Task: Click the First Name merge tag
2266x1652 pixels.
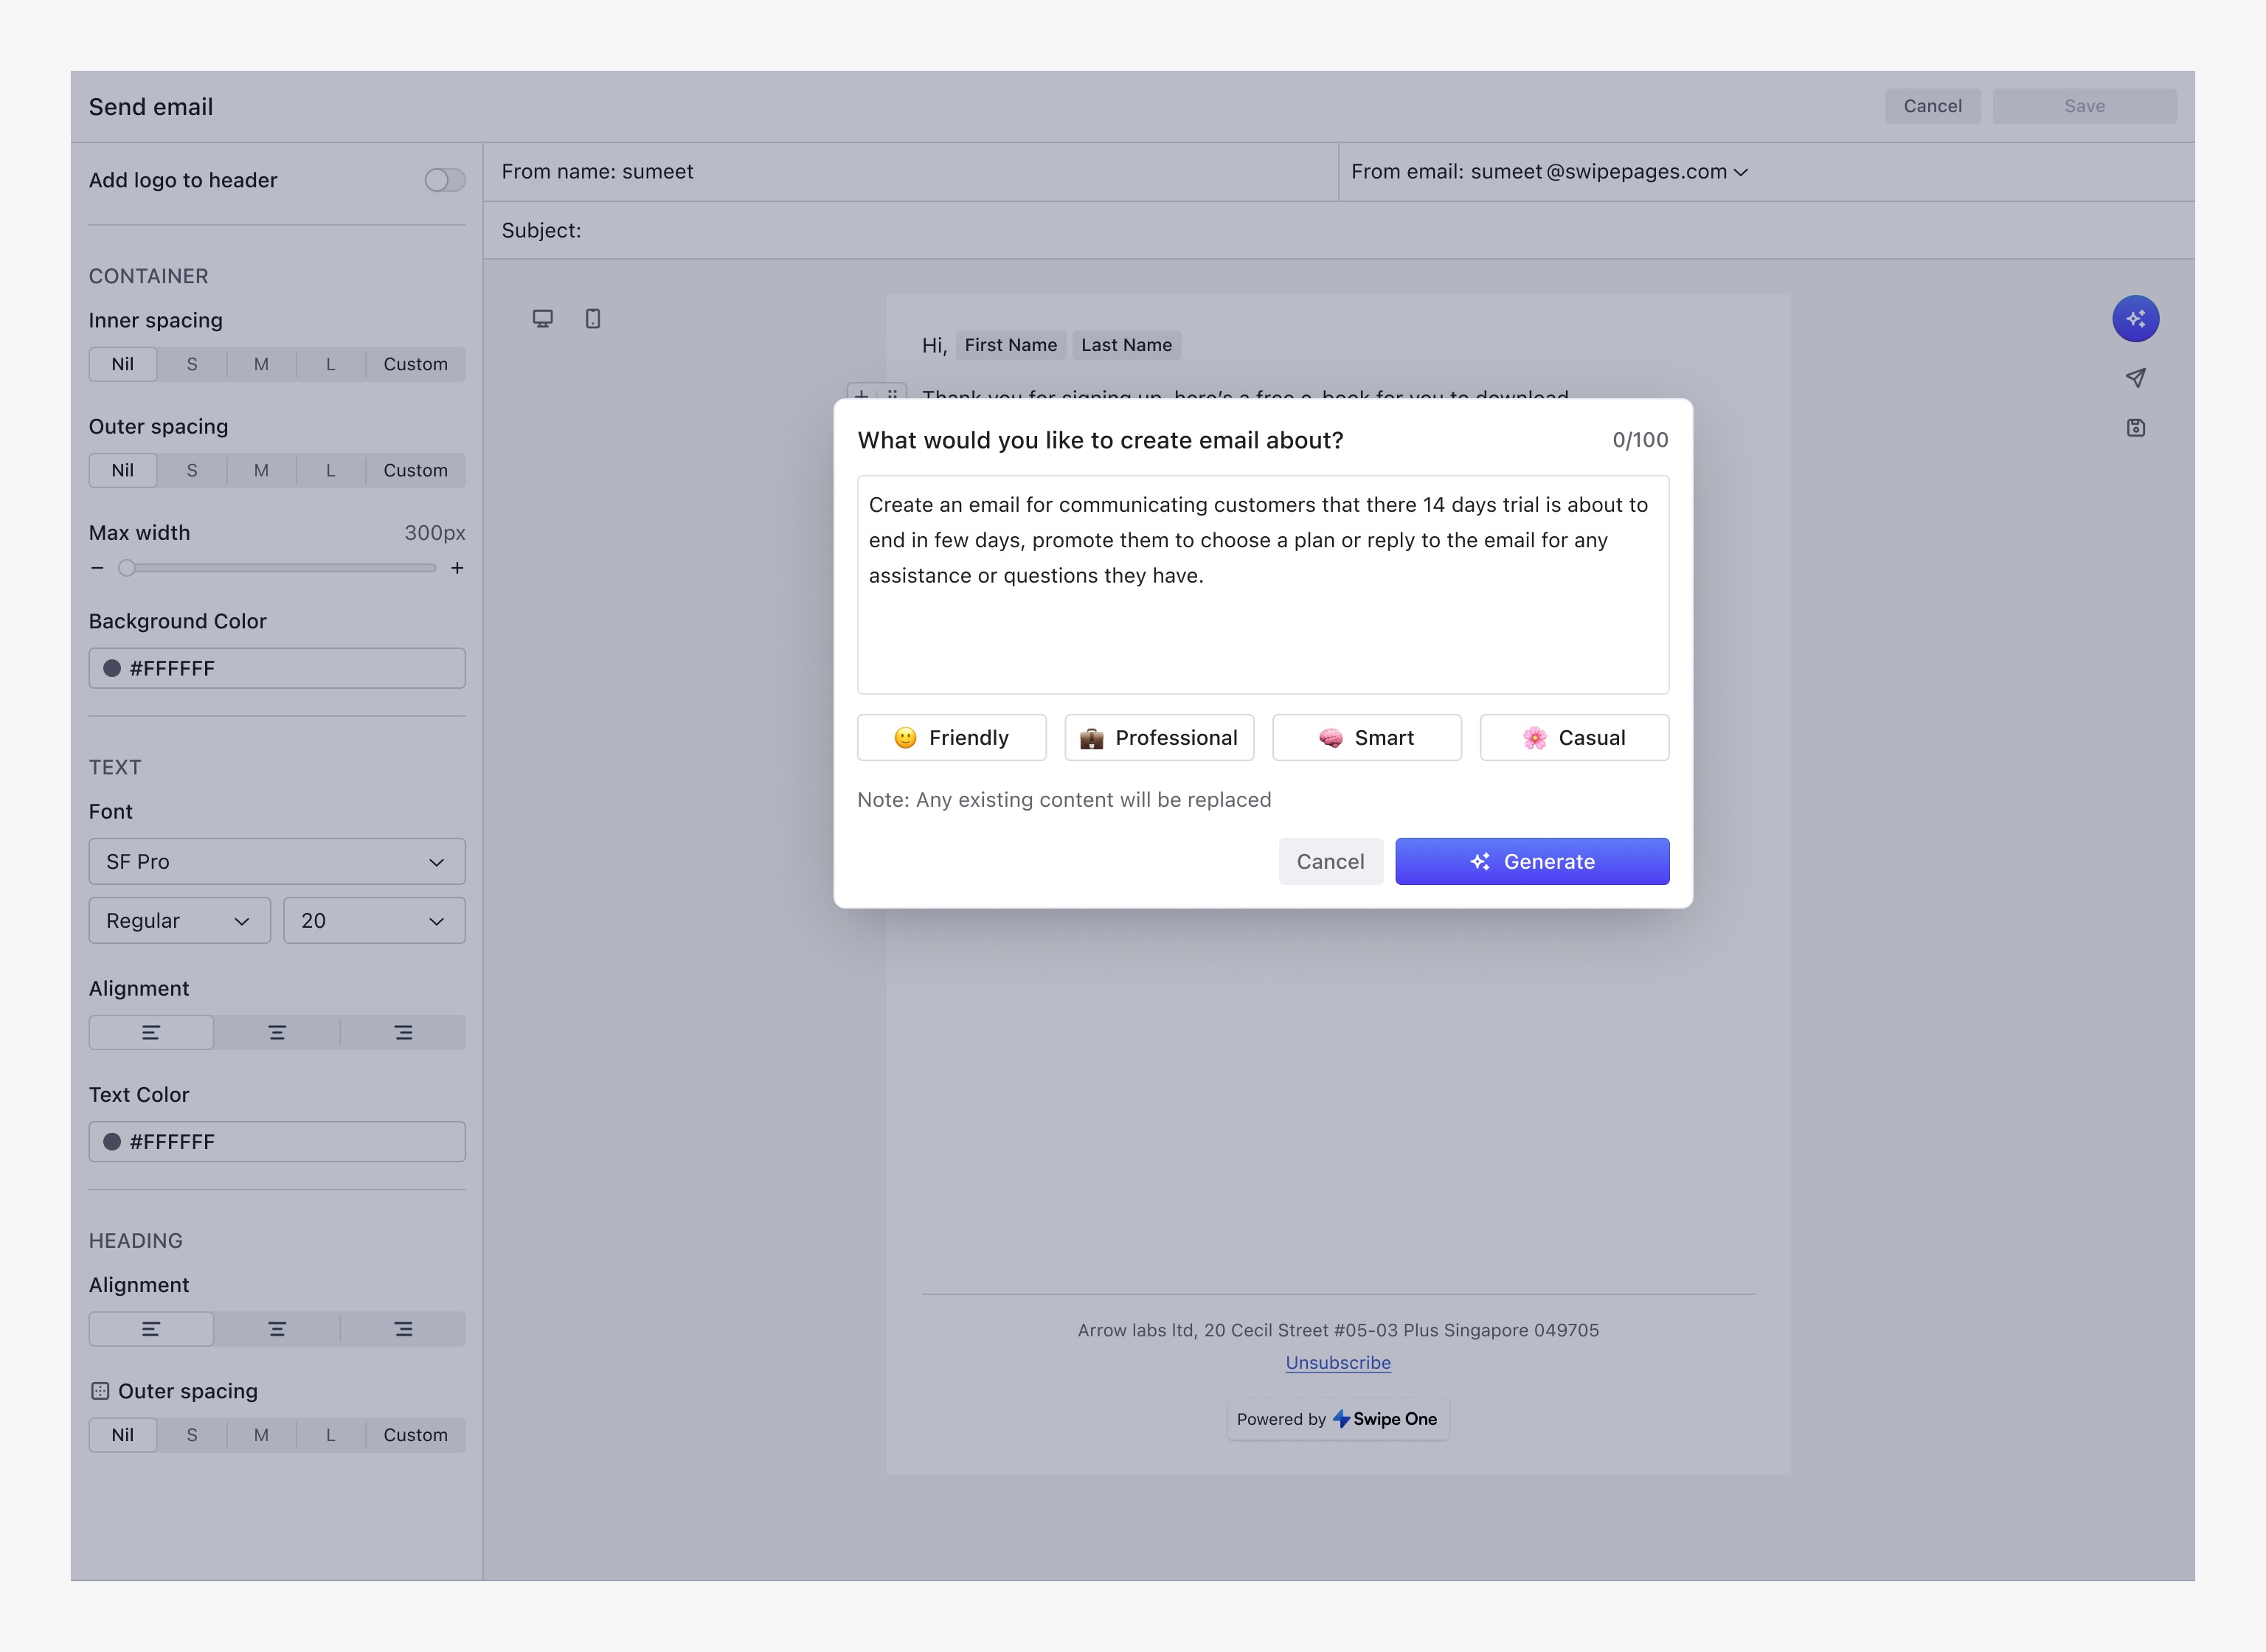Action: [x=1010, y=345]
